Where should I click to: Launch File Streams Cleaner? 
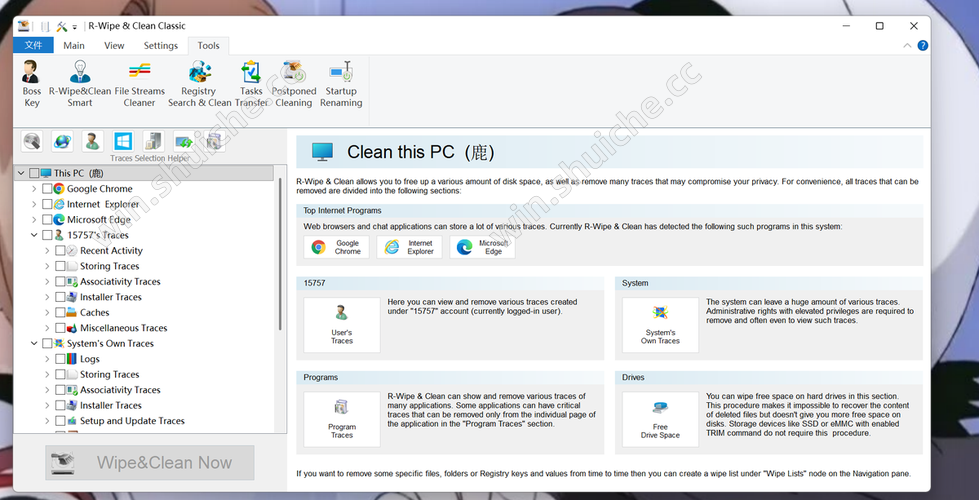point(139,82)
